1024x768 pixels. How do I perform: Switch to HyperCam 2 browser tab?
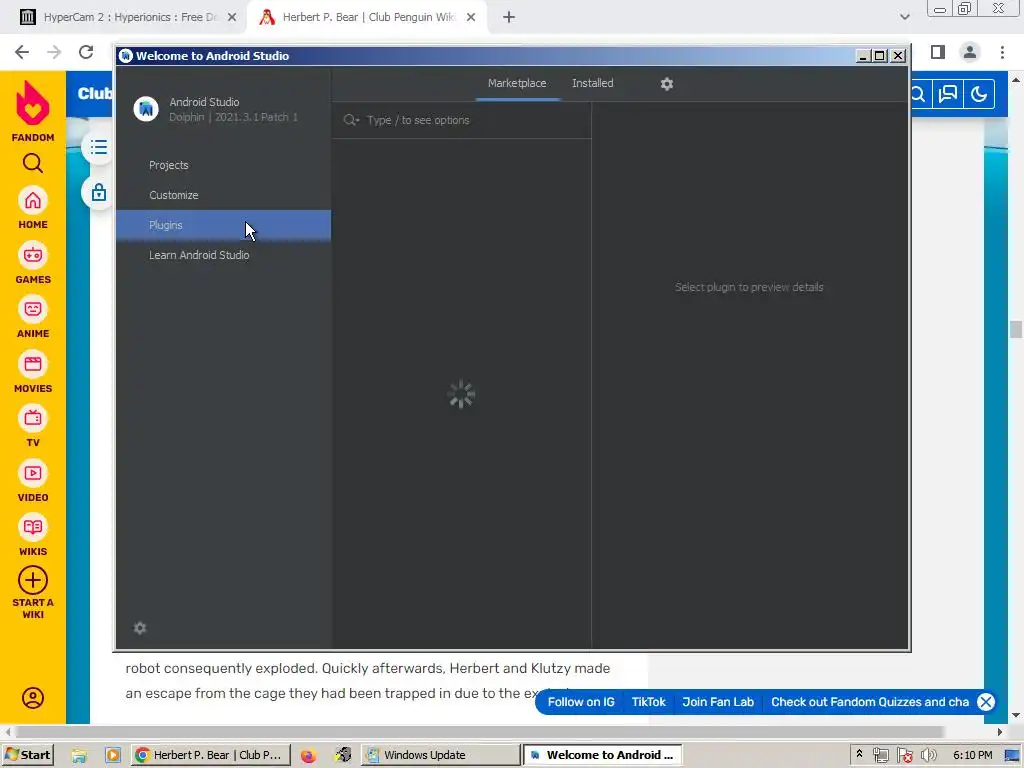(x=127, y=18)
